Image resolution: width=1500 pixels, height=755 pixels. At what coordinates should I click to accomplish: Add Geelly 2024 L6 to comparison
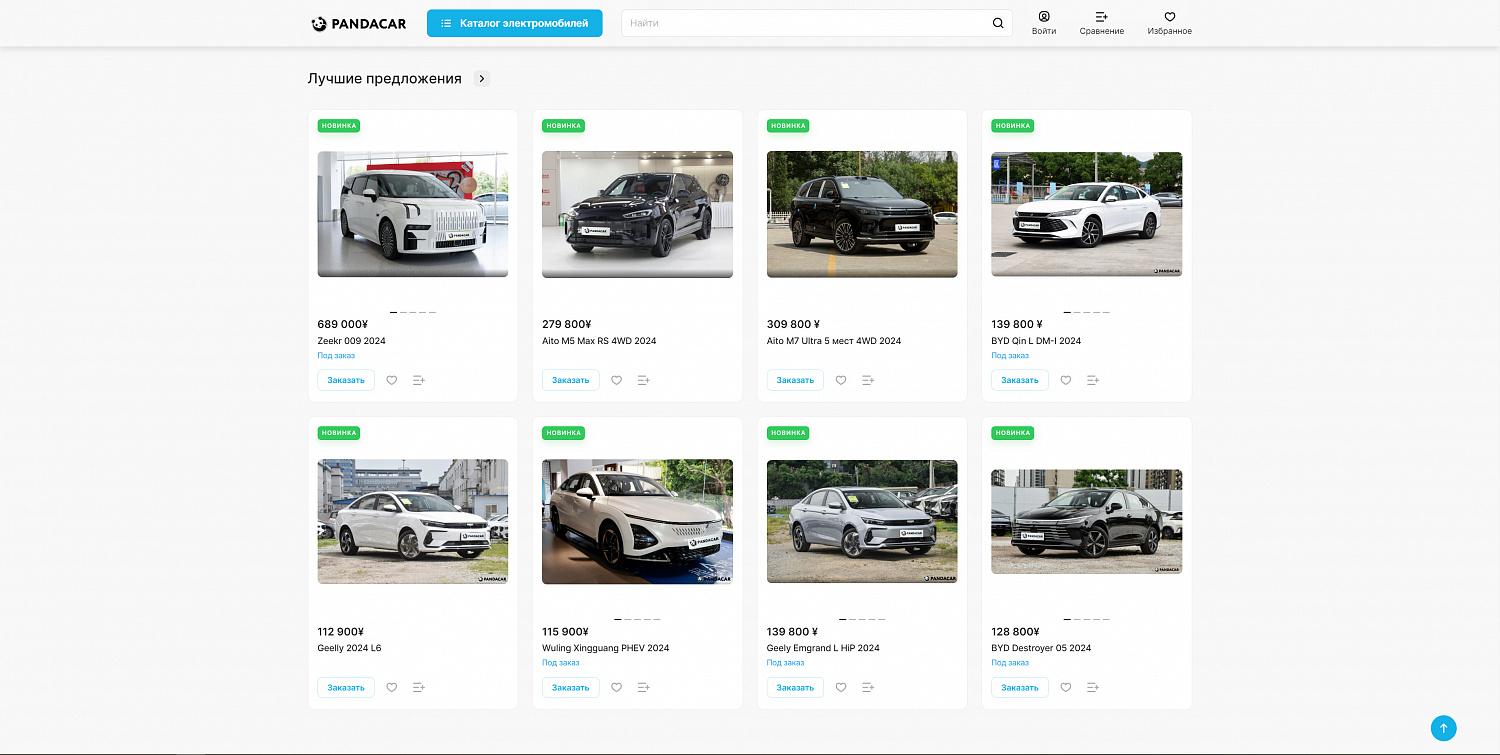tap(419, 687)
